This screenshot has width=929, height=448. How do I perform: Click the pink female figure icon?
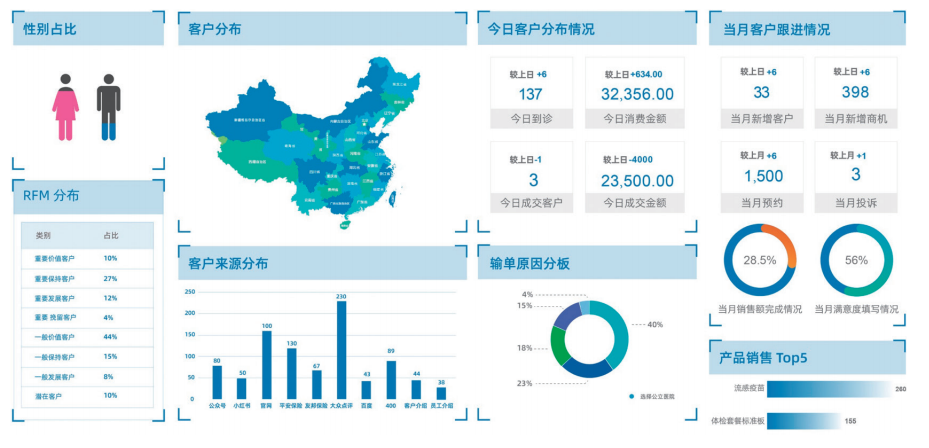point(65,106)
